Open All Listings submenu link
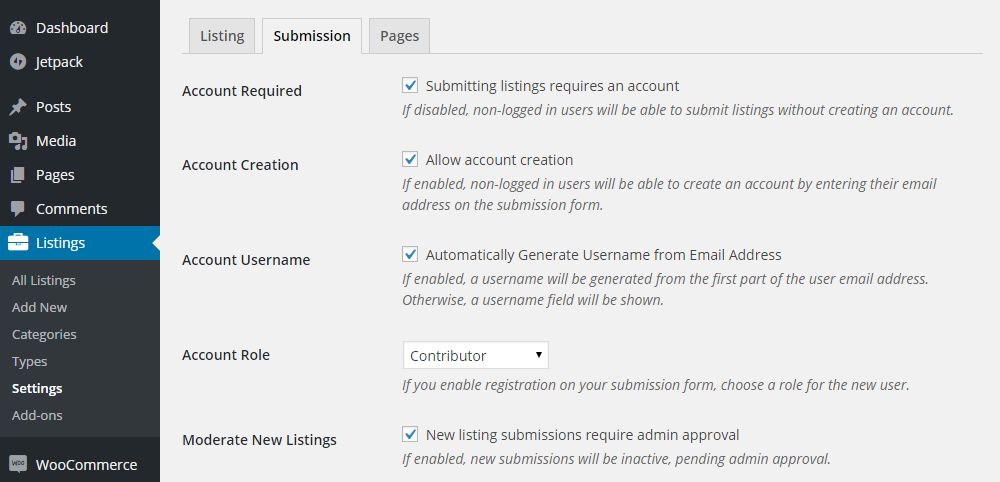Screen dimensions: 1000x482 (43, 281)
